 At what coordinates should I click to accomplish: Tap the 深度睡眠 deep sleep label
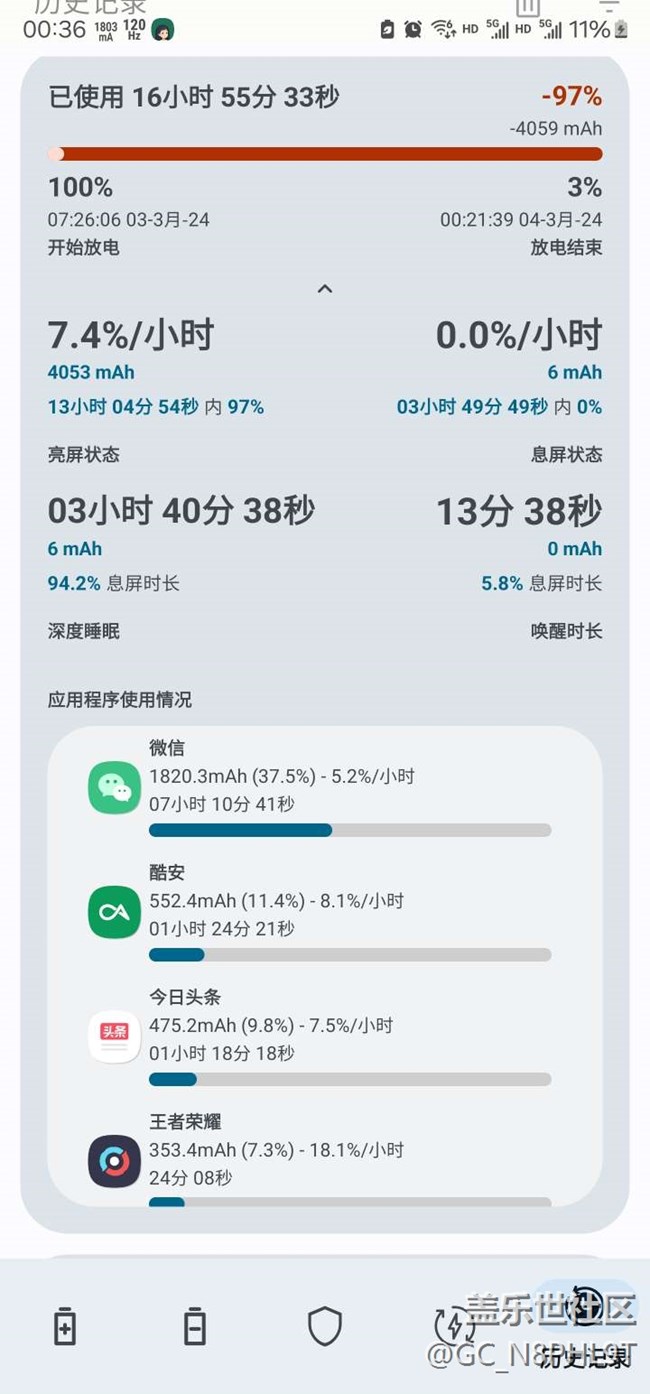84,632
